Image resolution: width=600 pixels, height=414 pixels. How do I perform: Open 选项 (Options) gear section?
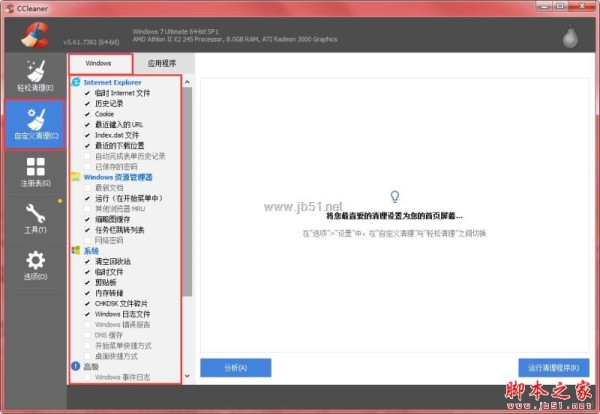coord(35,265)
